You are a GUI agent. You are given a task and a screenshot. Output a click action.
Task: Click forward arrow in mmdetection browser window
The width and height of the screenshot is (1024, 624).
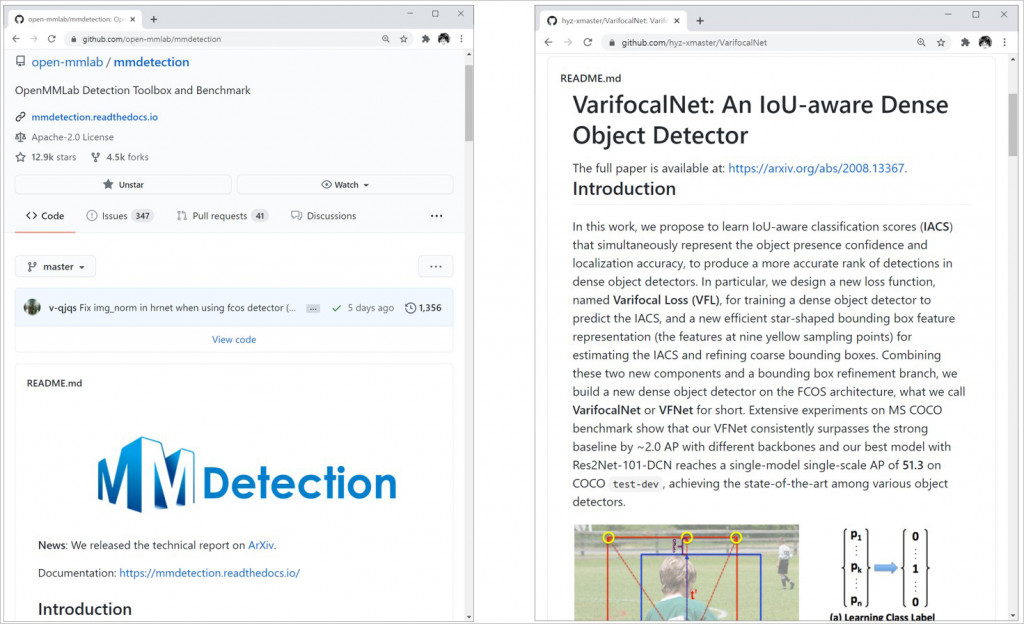(x=33, y=39)
